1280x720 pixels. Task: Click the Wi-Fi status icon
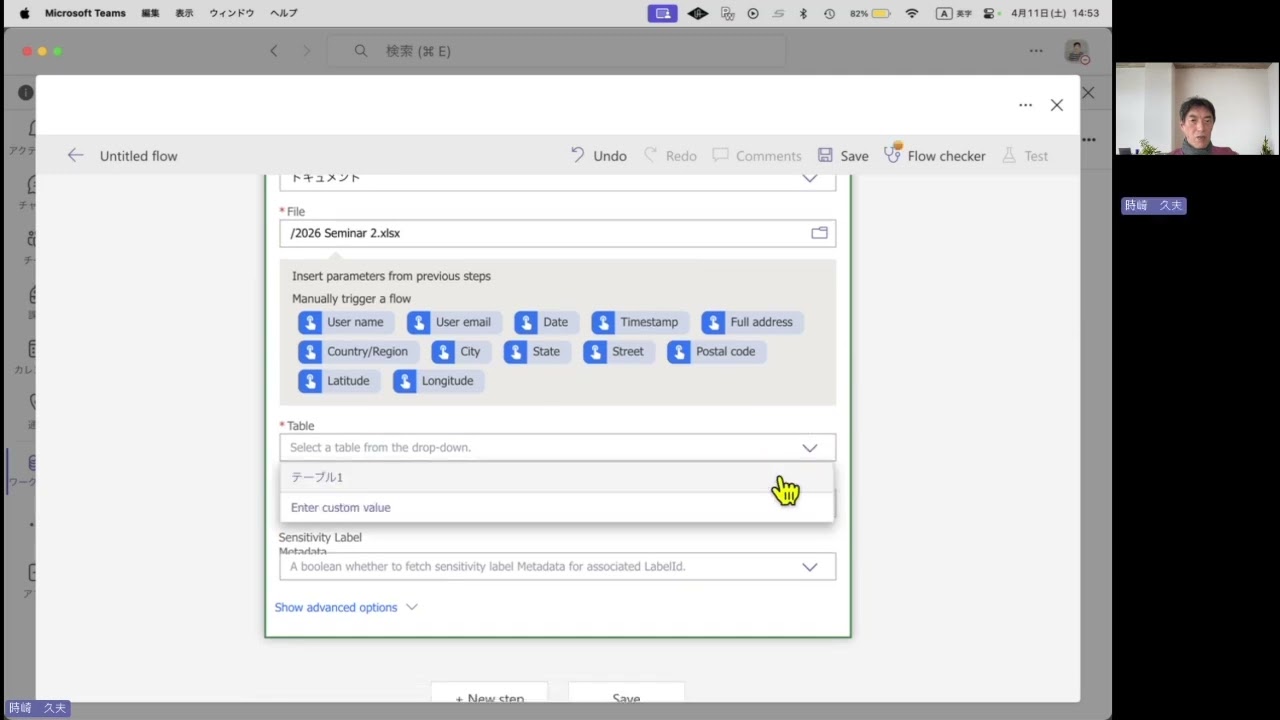(x=911, y=13)
